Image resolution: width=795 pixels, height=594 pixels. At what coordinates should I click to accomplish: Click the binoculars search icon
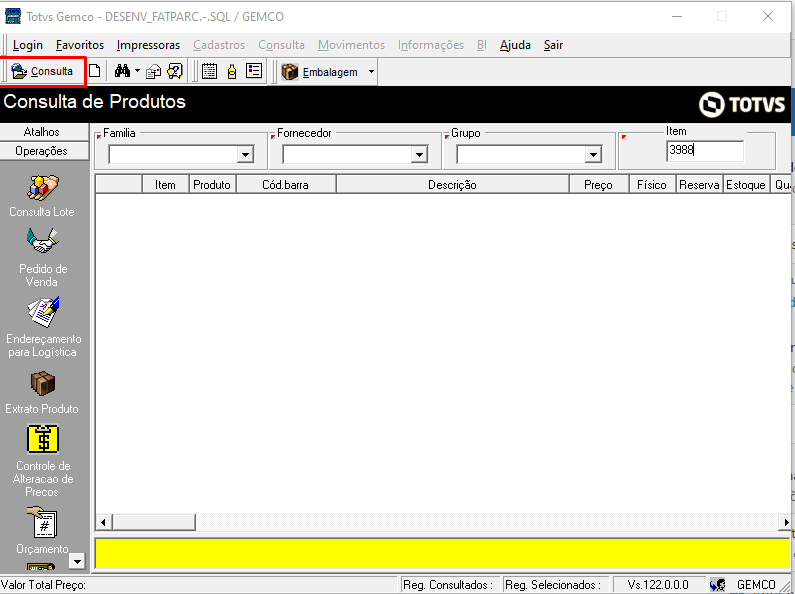[x=122, y=71]
